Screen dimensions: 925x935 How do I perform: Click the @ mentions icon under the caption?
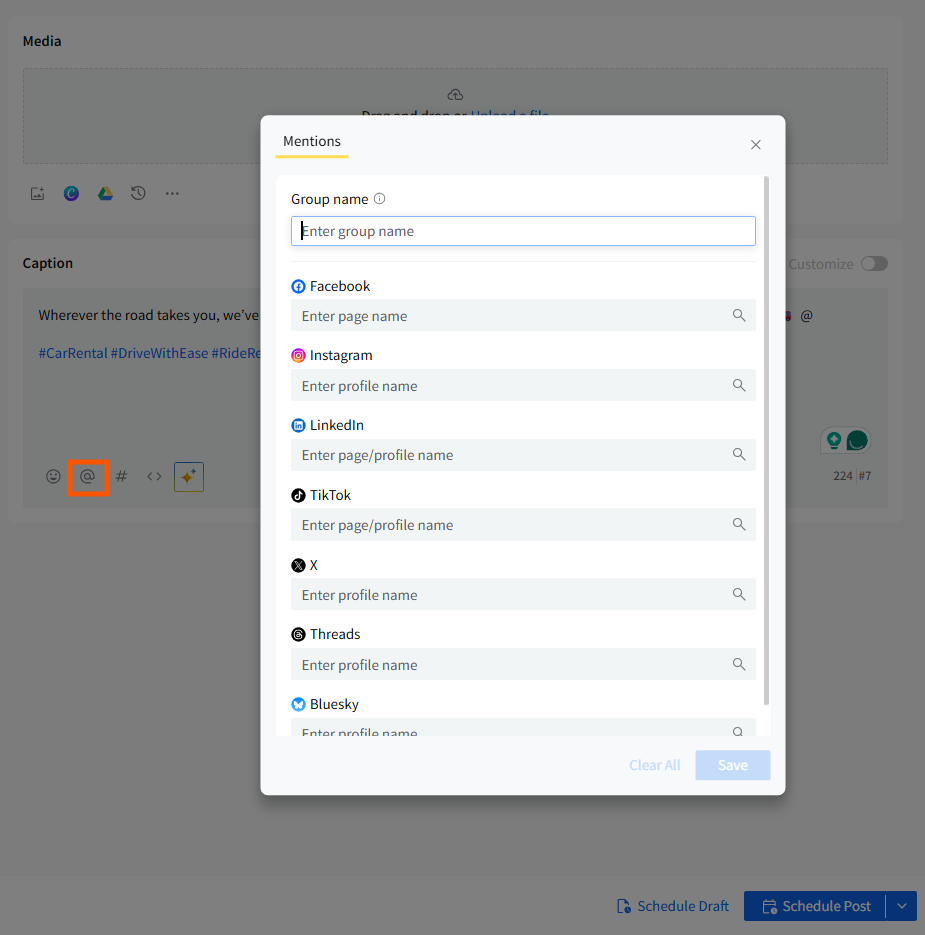(x=88, y=476)
